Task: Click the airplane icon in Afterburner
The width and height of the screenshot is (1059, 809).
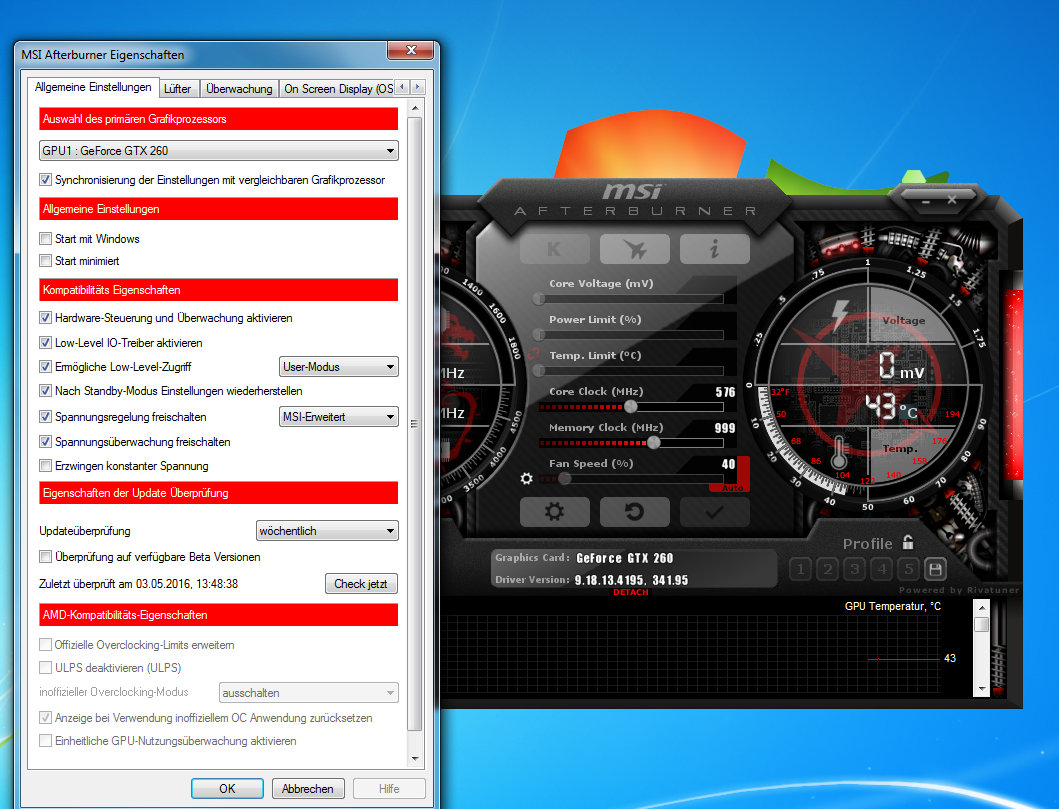Action: click(x=634, y=249)
